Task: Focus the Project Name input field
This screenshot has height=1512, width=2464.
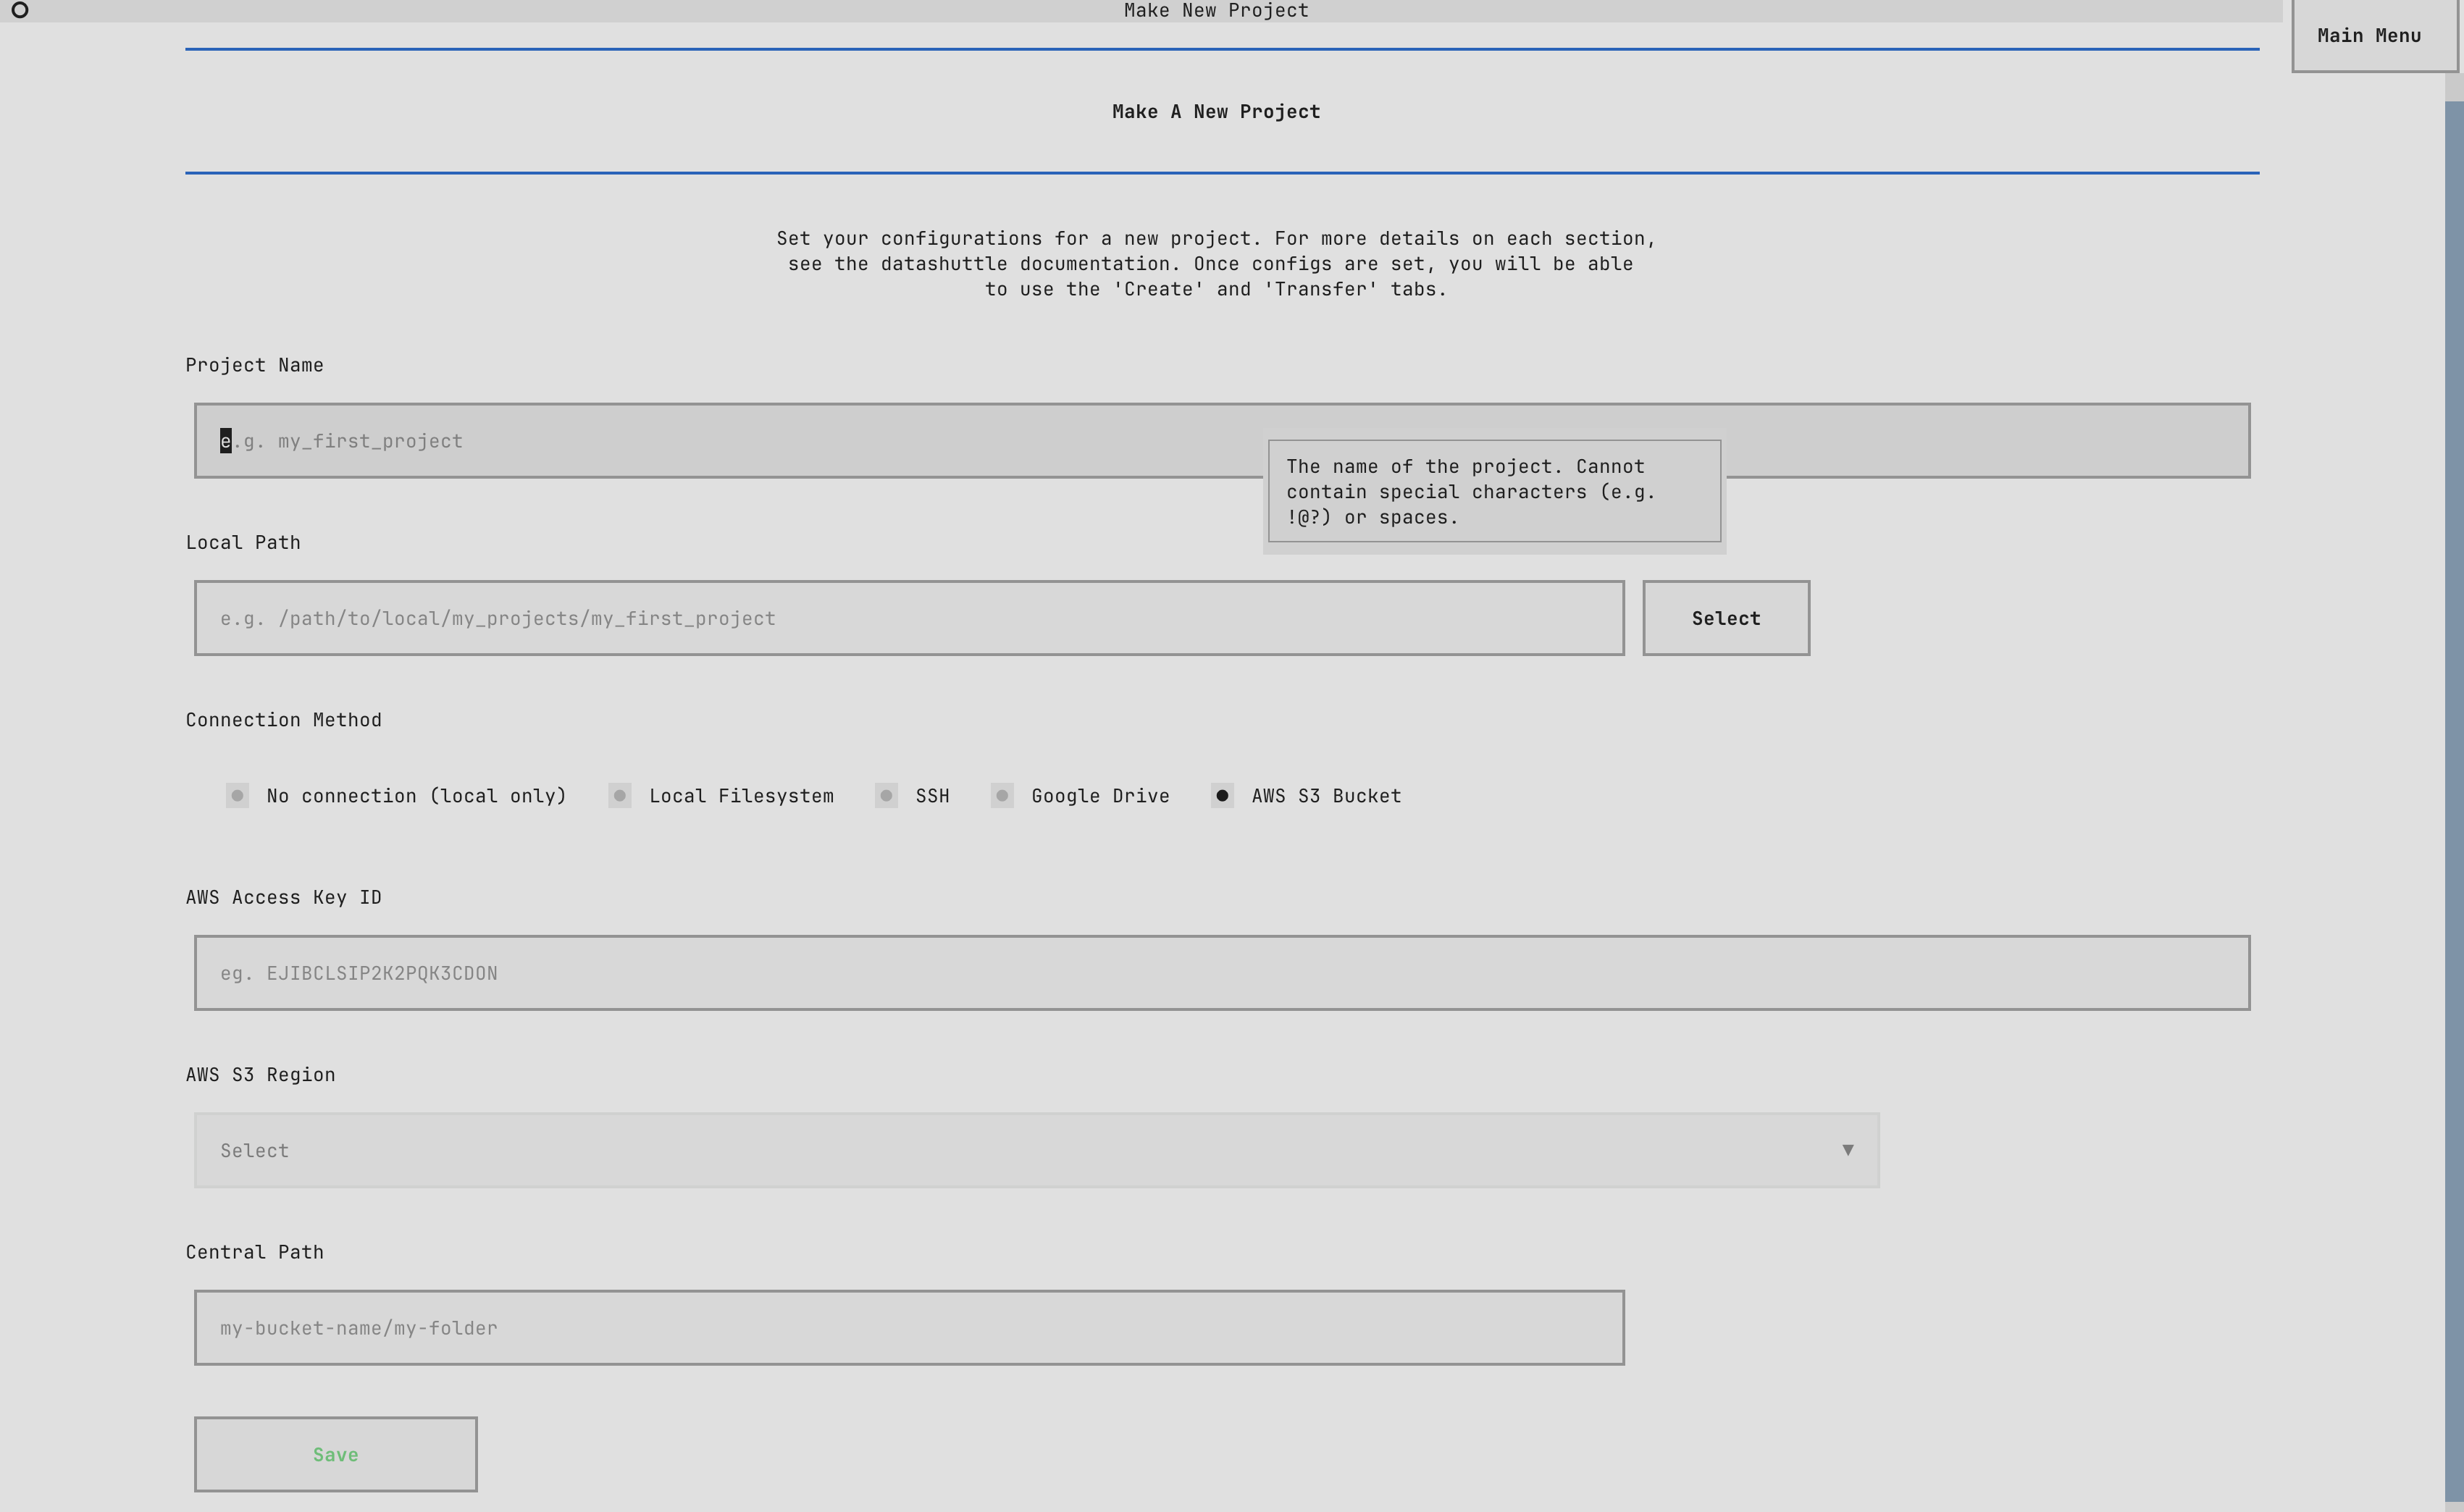Action: [1222, 441]
